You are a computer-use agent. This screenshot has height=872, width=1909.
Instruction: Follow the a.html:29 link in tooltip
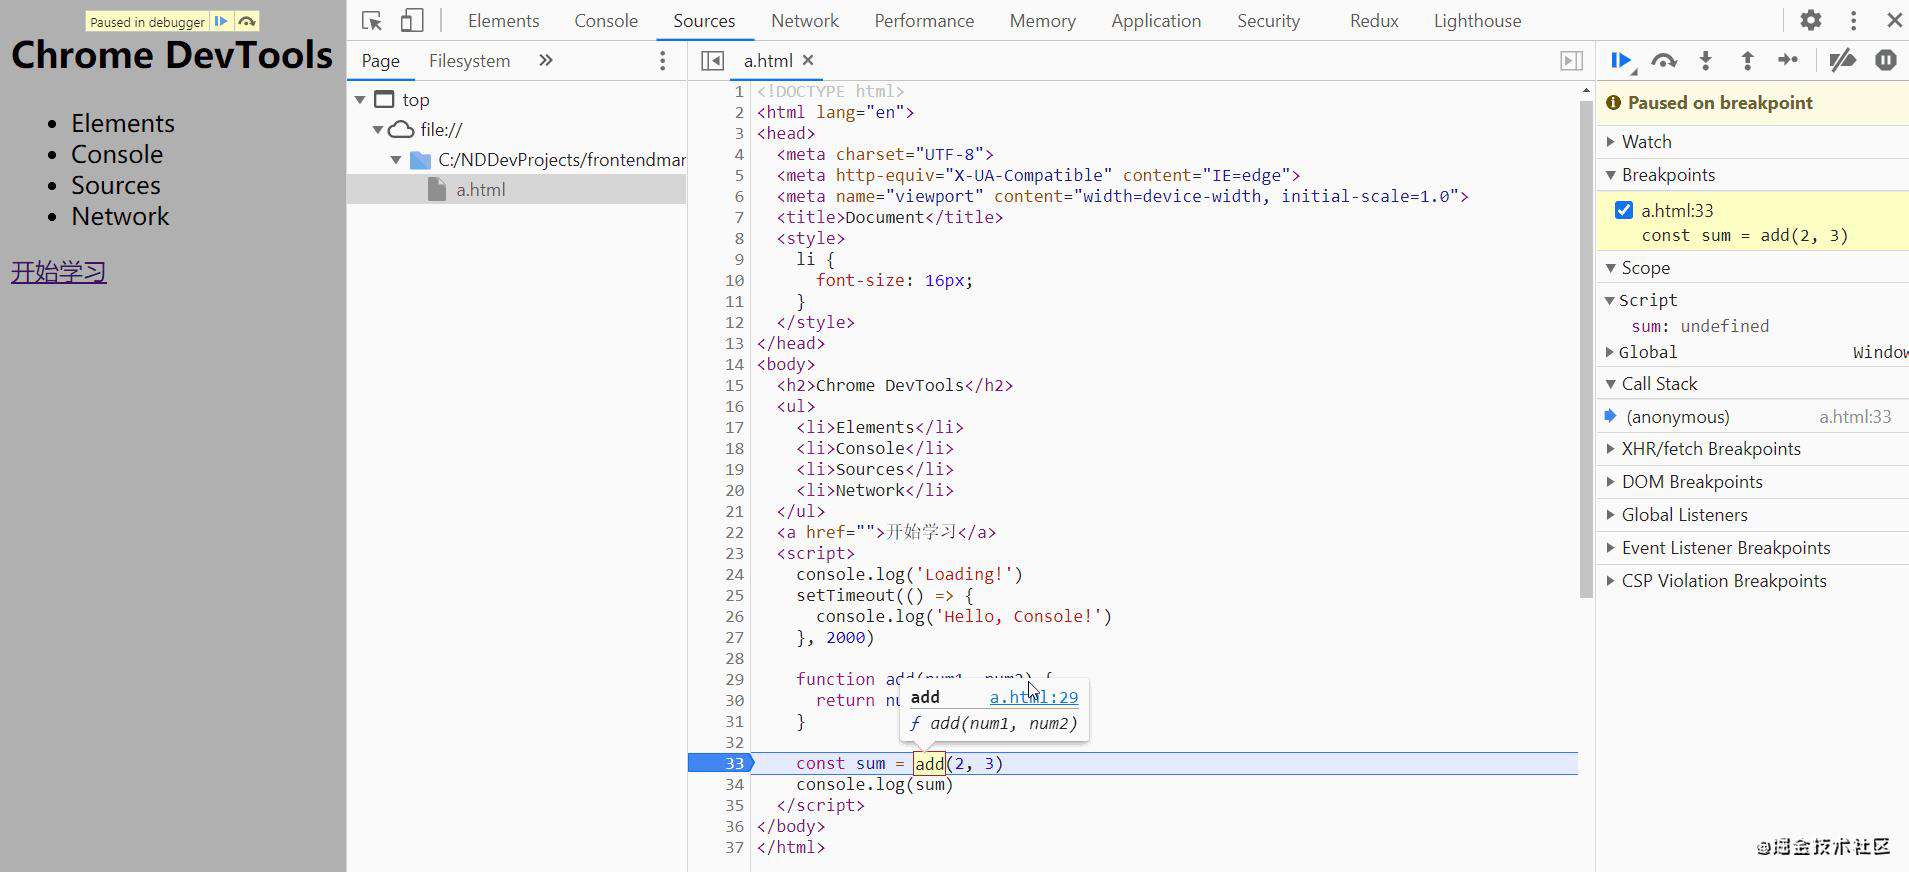pos(1034,697)
